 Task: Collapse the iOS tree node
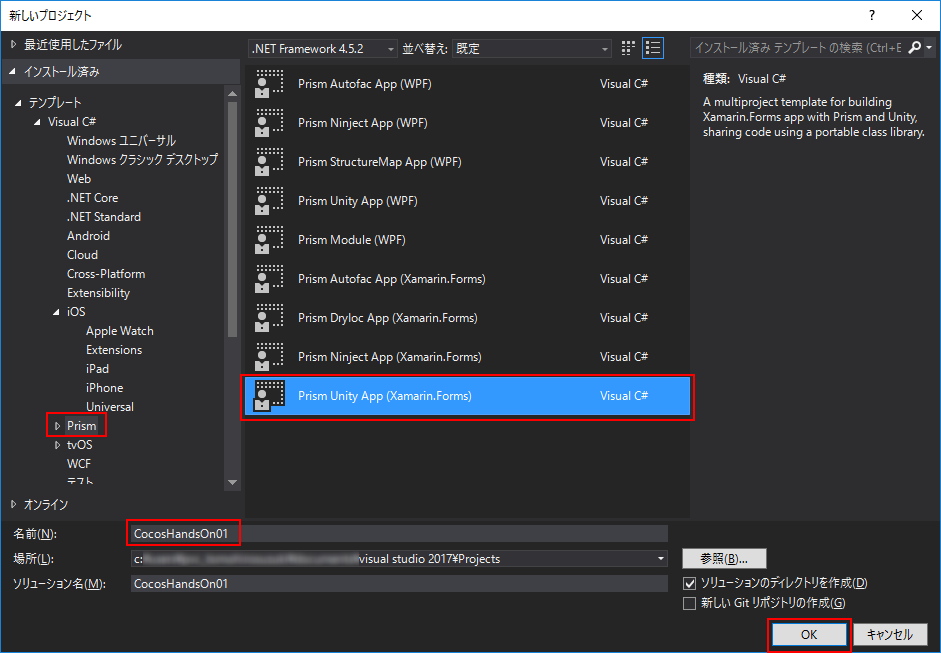click(56, 312)
